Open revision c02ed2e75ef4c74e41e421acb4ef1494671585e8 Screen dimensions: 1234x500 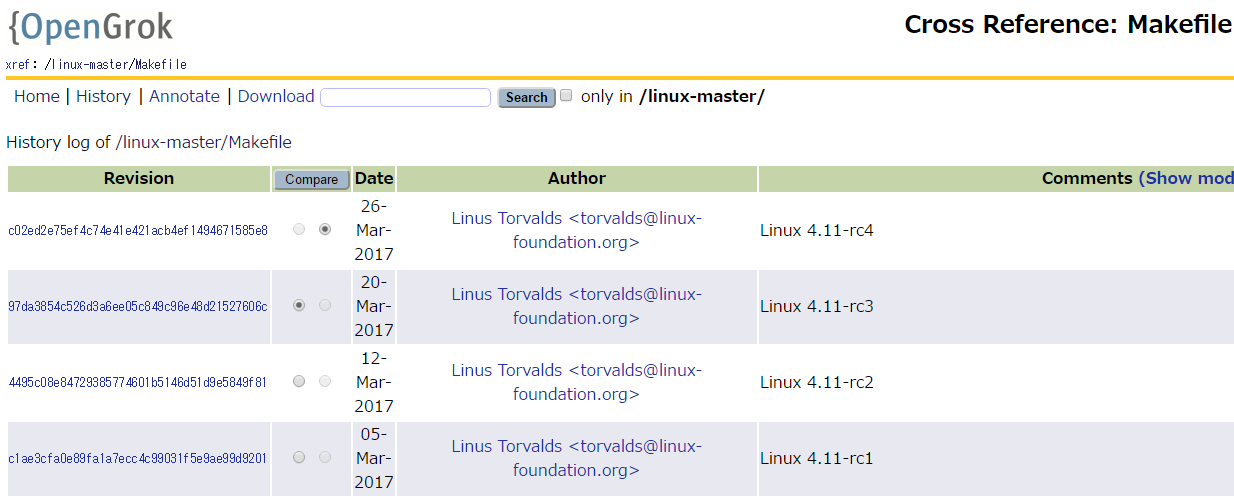tap(138, 230)
